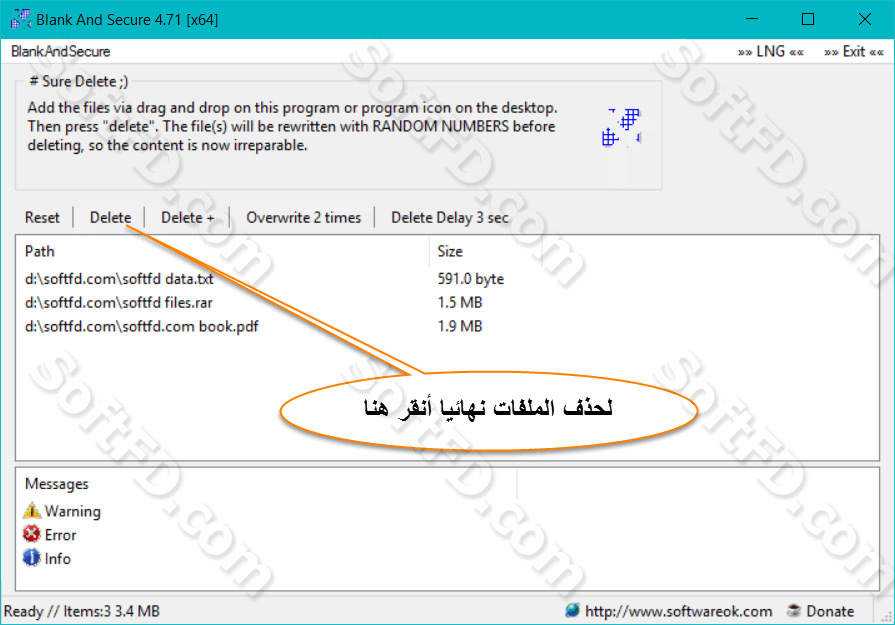895x625 pixels.
Task: Click the blue grid program logo icon
Action: (621, 127)
